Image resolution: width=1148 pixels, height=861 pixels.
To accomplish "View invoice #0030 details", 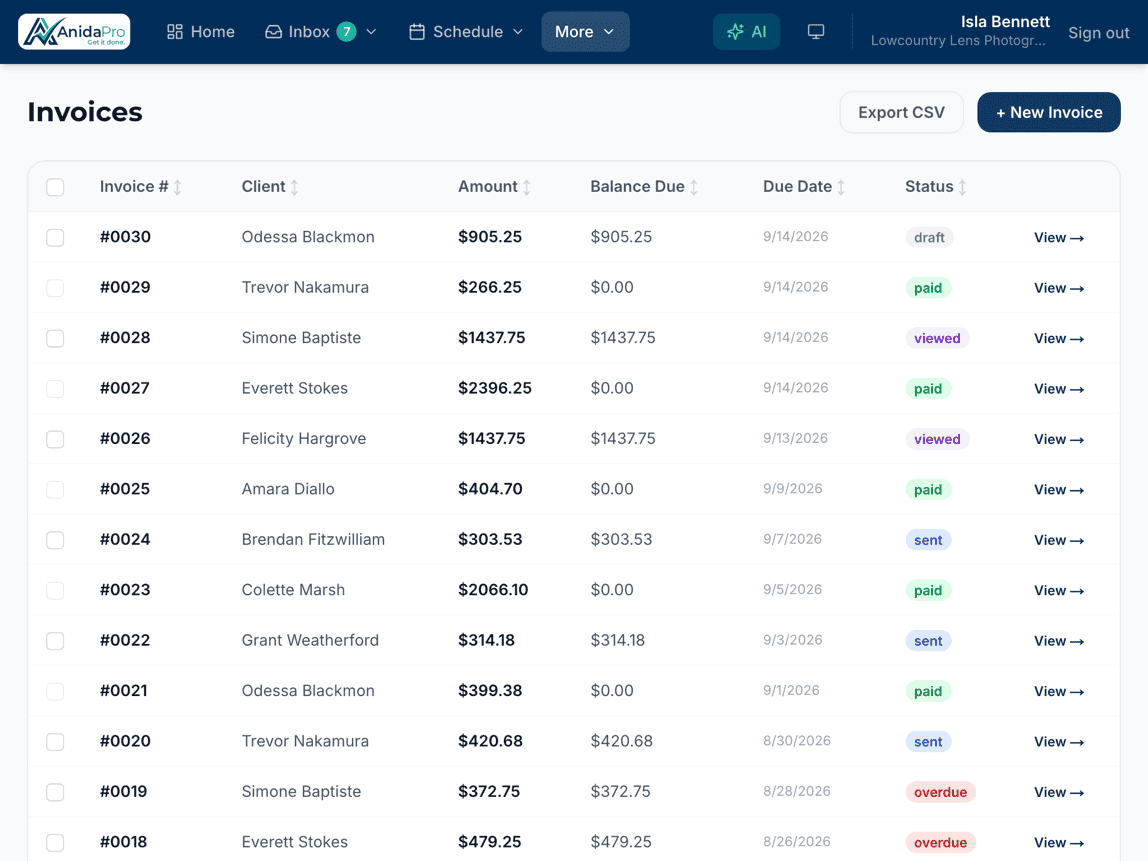I will (1059, 238).
